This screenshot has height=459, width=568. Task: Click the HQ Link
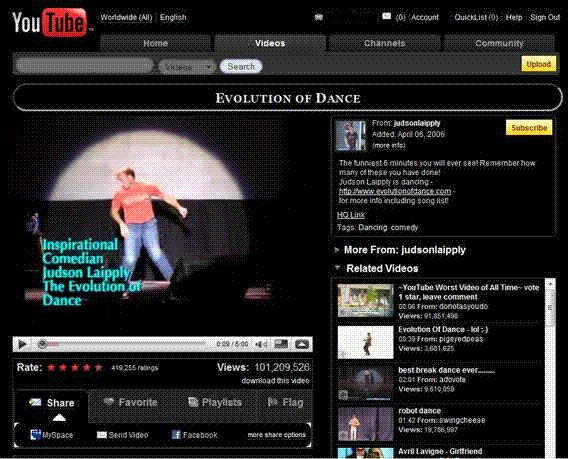click(x=351, y=215)
